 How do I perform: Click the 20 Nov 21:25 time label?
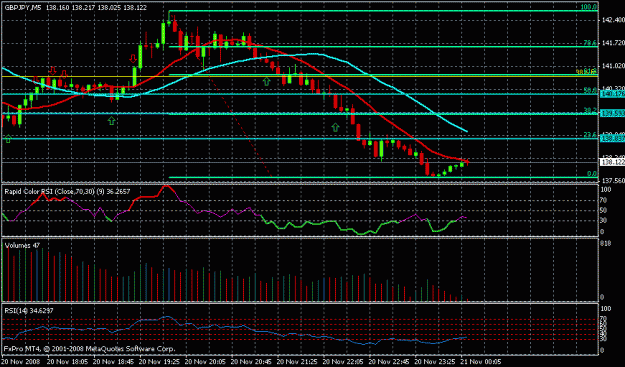[297, 361]
